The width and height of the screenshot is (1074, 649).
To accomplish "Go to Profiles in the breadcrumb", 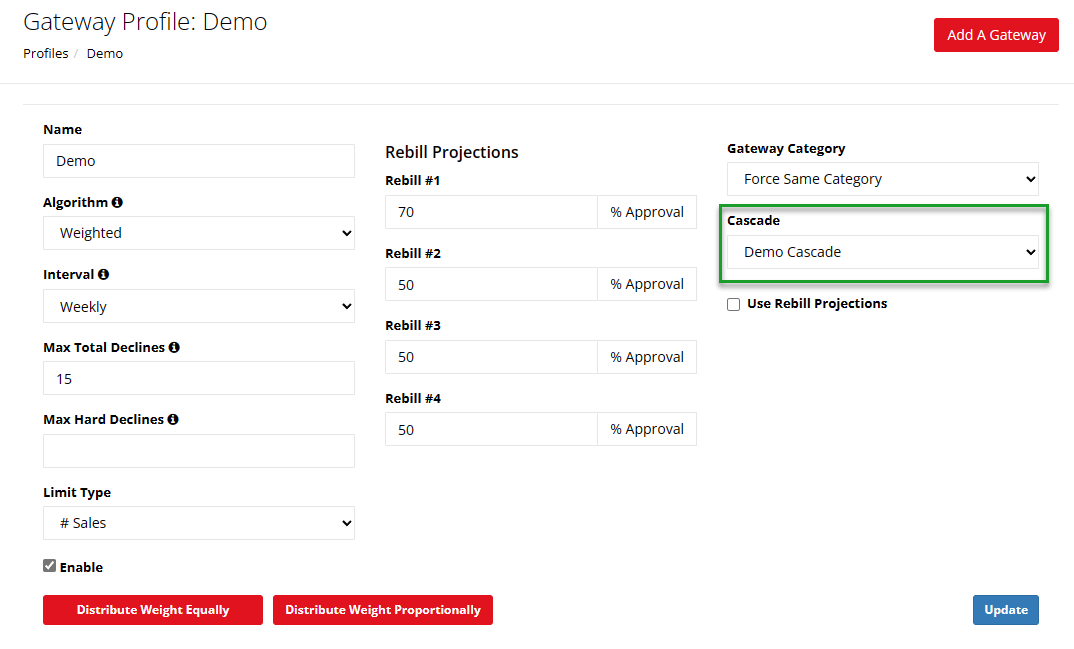I will (46, 54).
